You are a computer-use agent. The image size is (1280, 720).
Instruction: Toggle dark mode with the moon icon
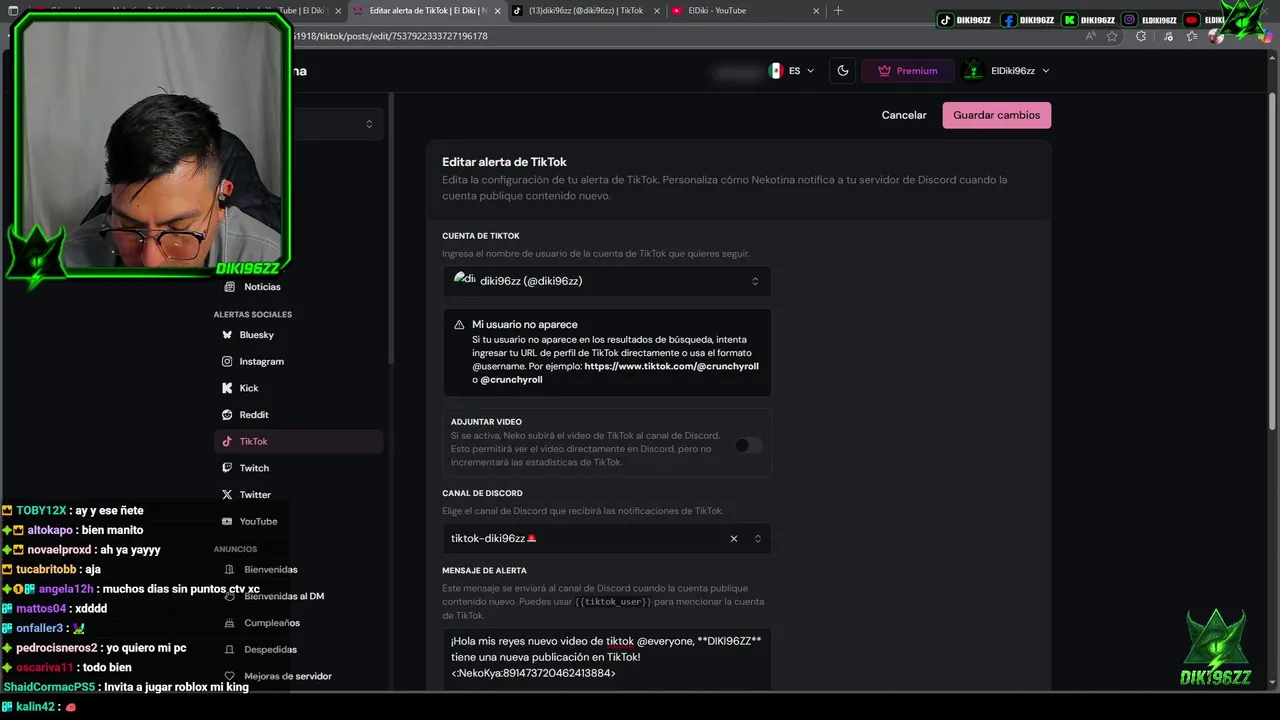(x=843, y=71)
